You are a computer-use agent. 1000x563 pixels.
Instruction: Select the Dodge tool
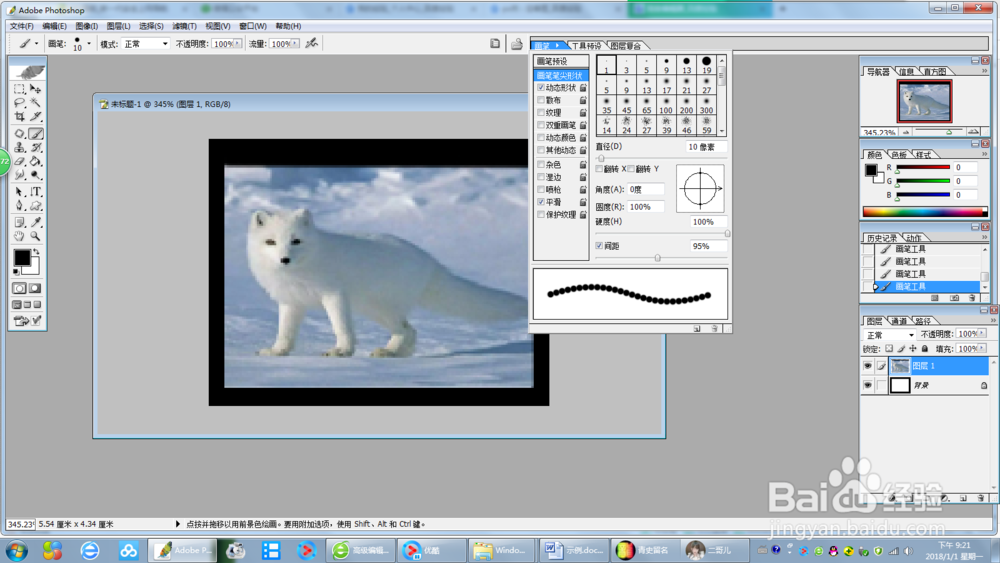tap(36, 175)
